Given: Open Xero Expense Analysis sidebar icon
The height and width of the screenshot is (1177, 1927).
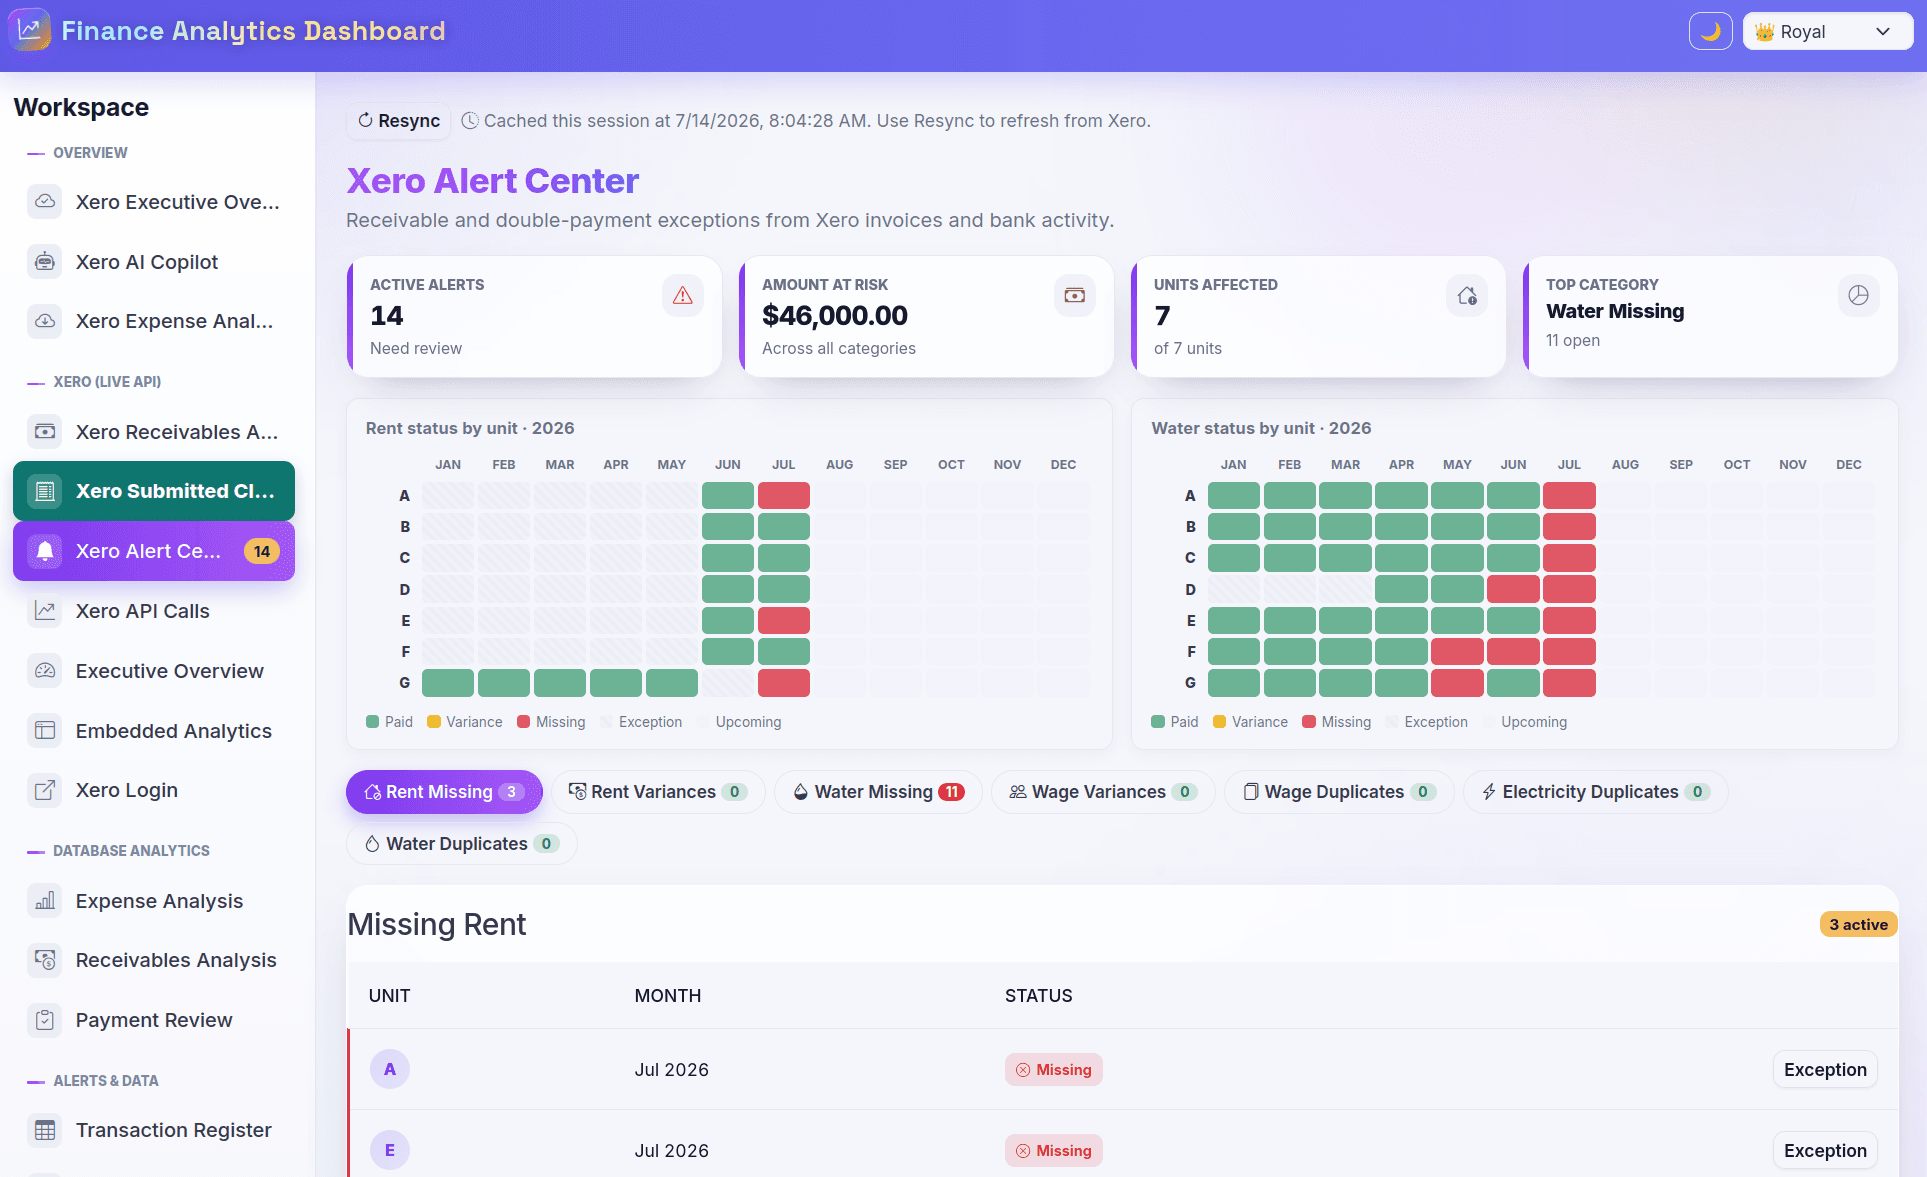Looking at the screenshot, I should click(x=45, y=321).
